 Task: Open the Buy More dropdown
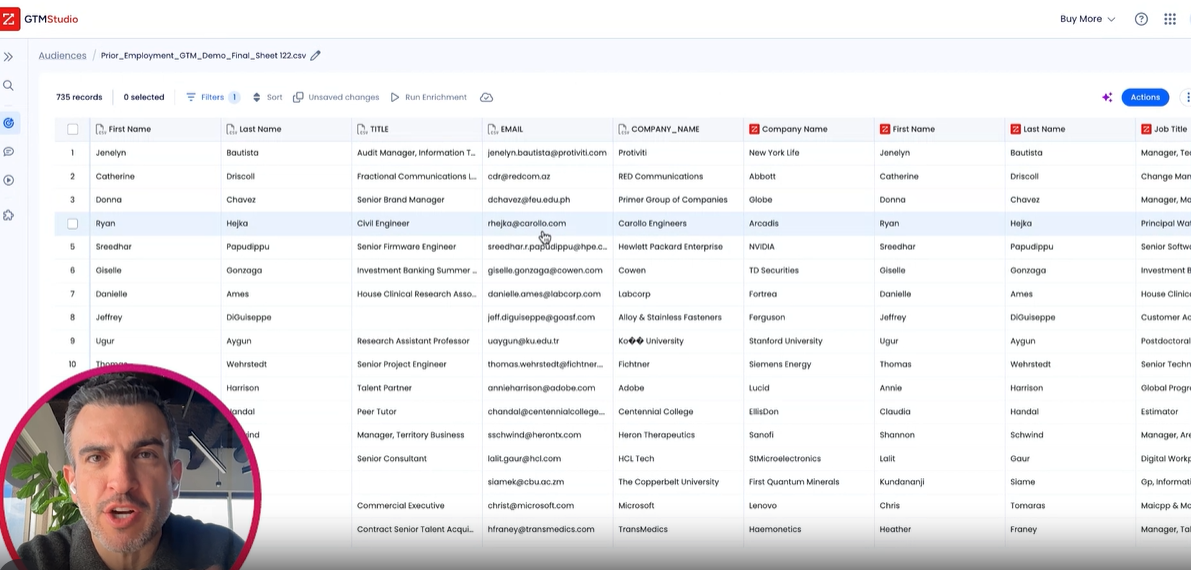(x=1087, y=19)
